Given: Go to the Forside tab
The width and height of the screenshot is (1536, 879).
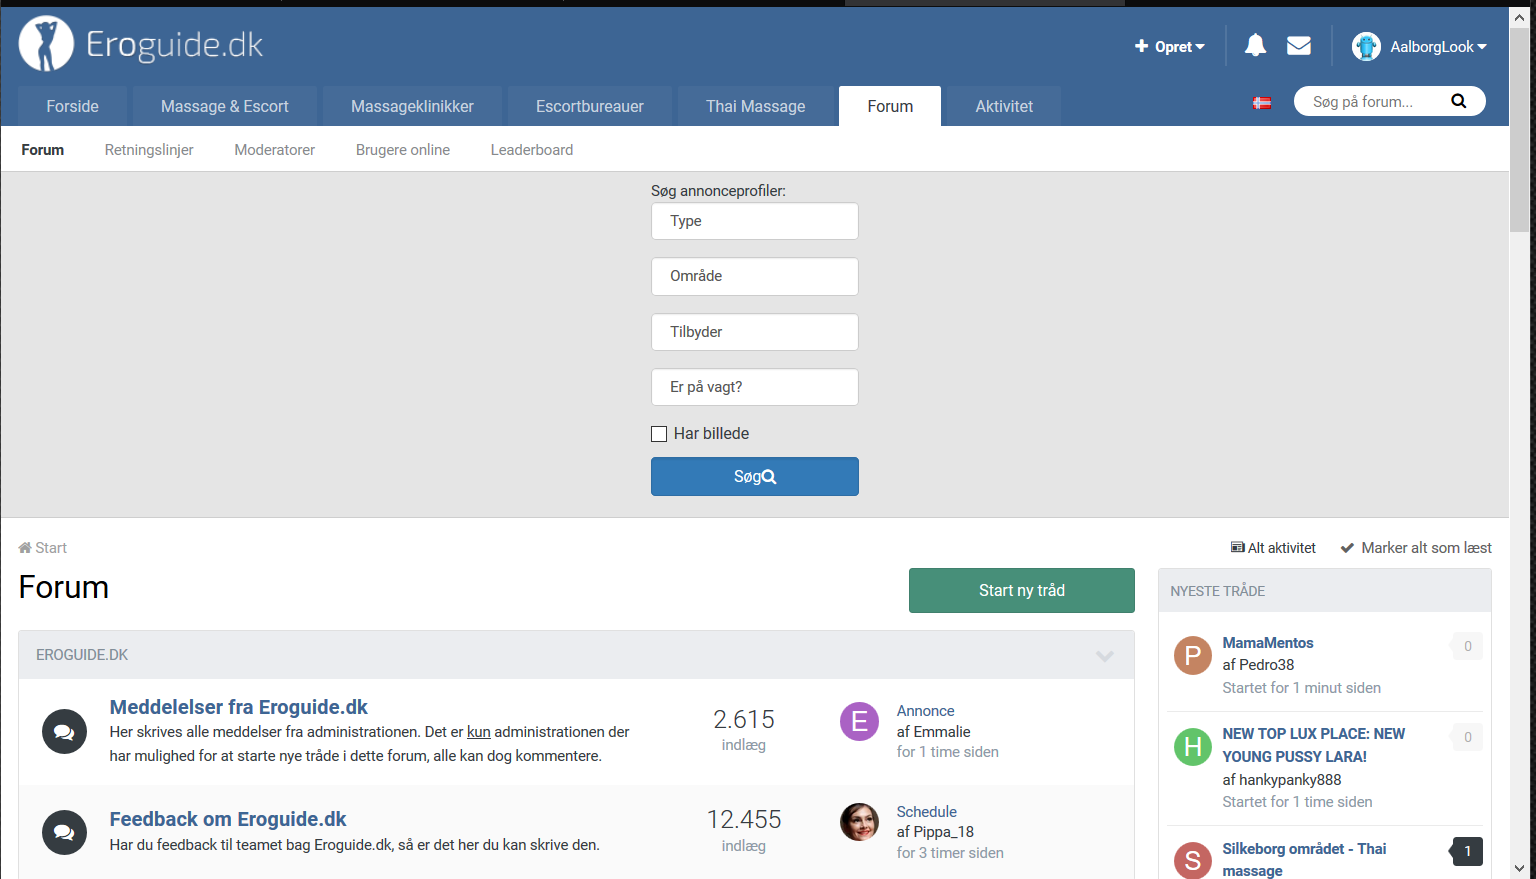Looking at the screenshot, I should (x=72, y=106).
